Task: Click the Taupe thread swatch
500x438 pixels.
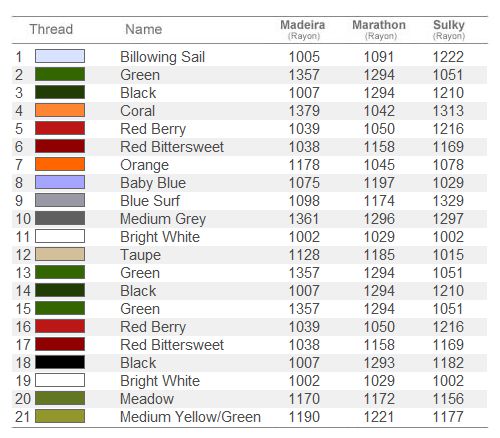Action: pyautogui.click(x=60, y=254)
